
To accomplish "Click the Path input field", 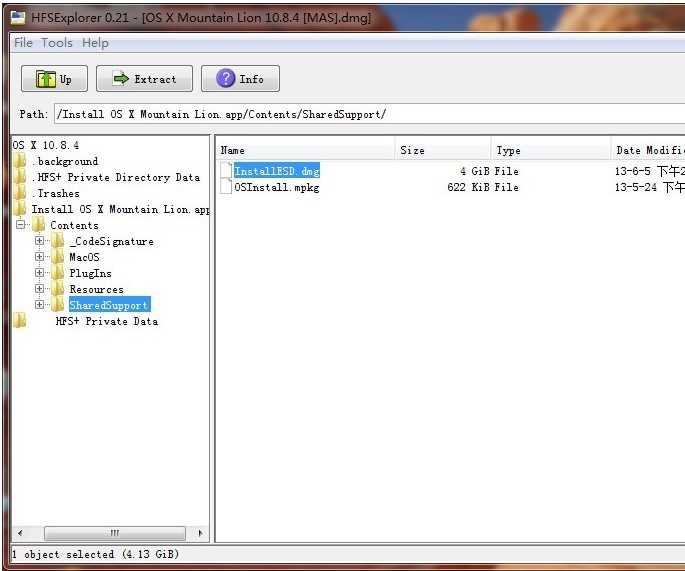I will click(369, 114).
